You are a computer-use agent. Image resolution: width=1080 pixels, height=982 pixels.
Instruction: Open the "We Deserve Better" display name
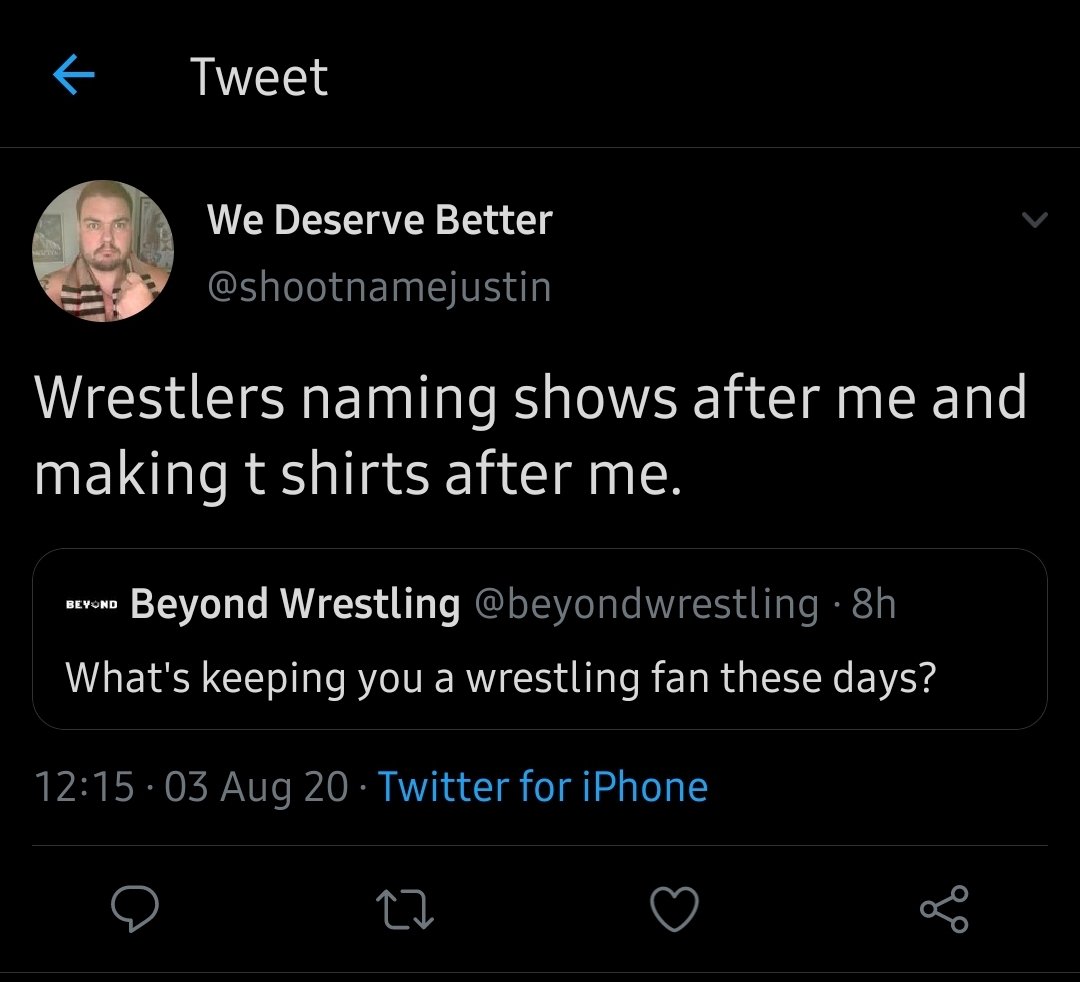click(379, 220)
